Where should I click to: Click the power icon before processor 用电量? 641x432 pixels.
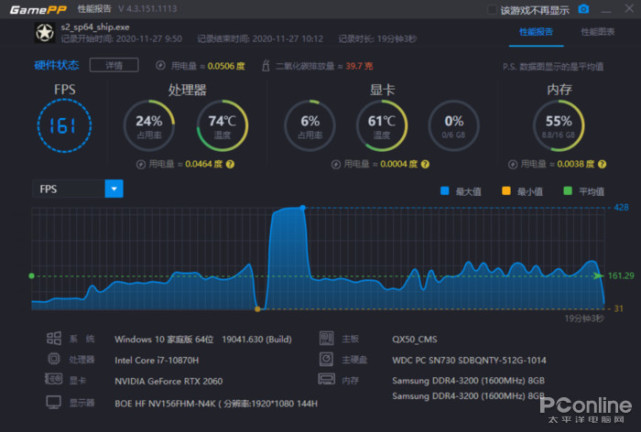tap(141, 164)
